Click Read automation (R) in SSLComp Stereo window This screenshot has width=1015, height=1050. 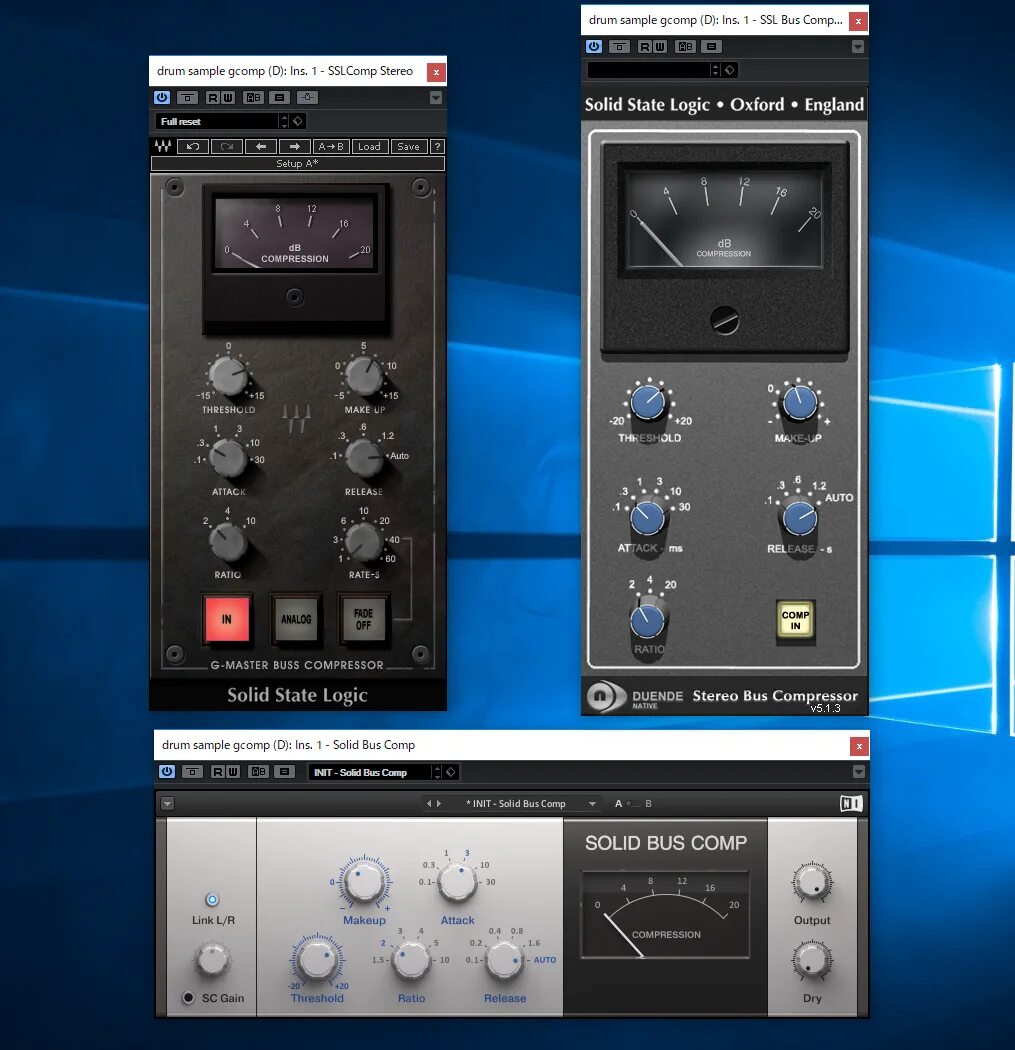click(x=212, y=98)
